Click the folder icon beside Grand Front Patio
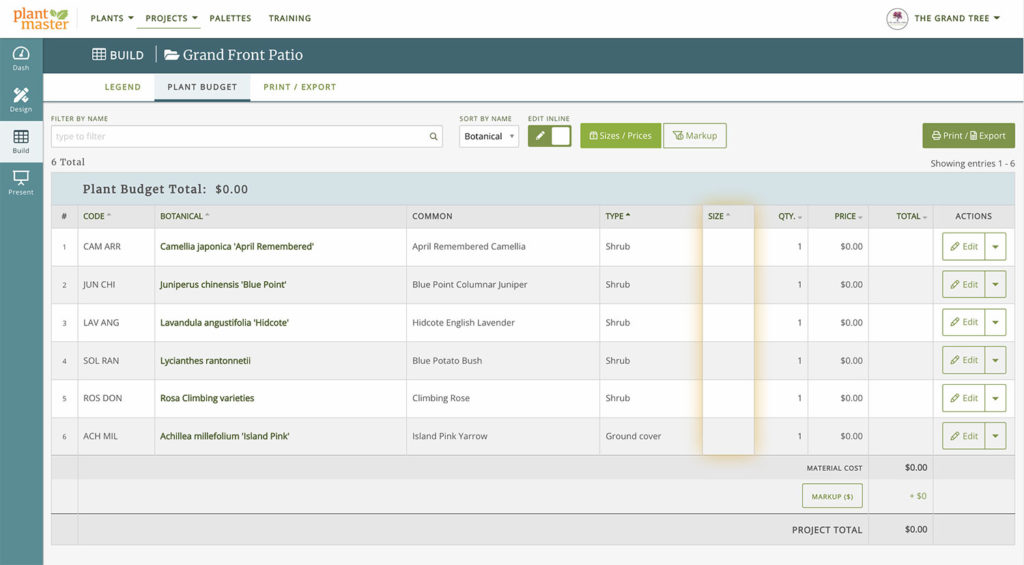This screenshot has width=1024, height=565. point(171,55)
